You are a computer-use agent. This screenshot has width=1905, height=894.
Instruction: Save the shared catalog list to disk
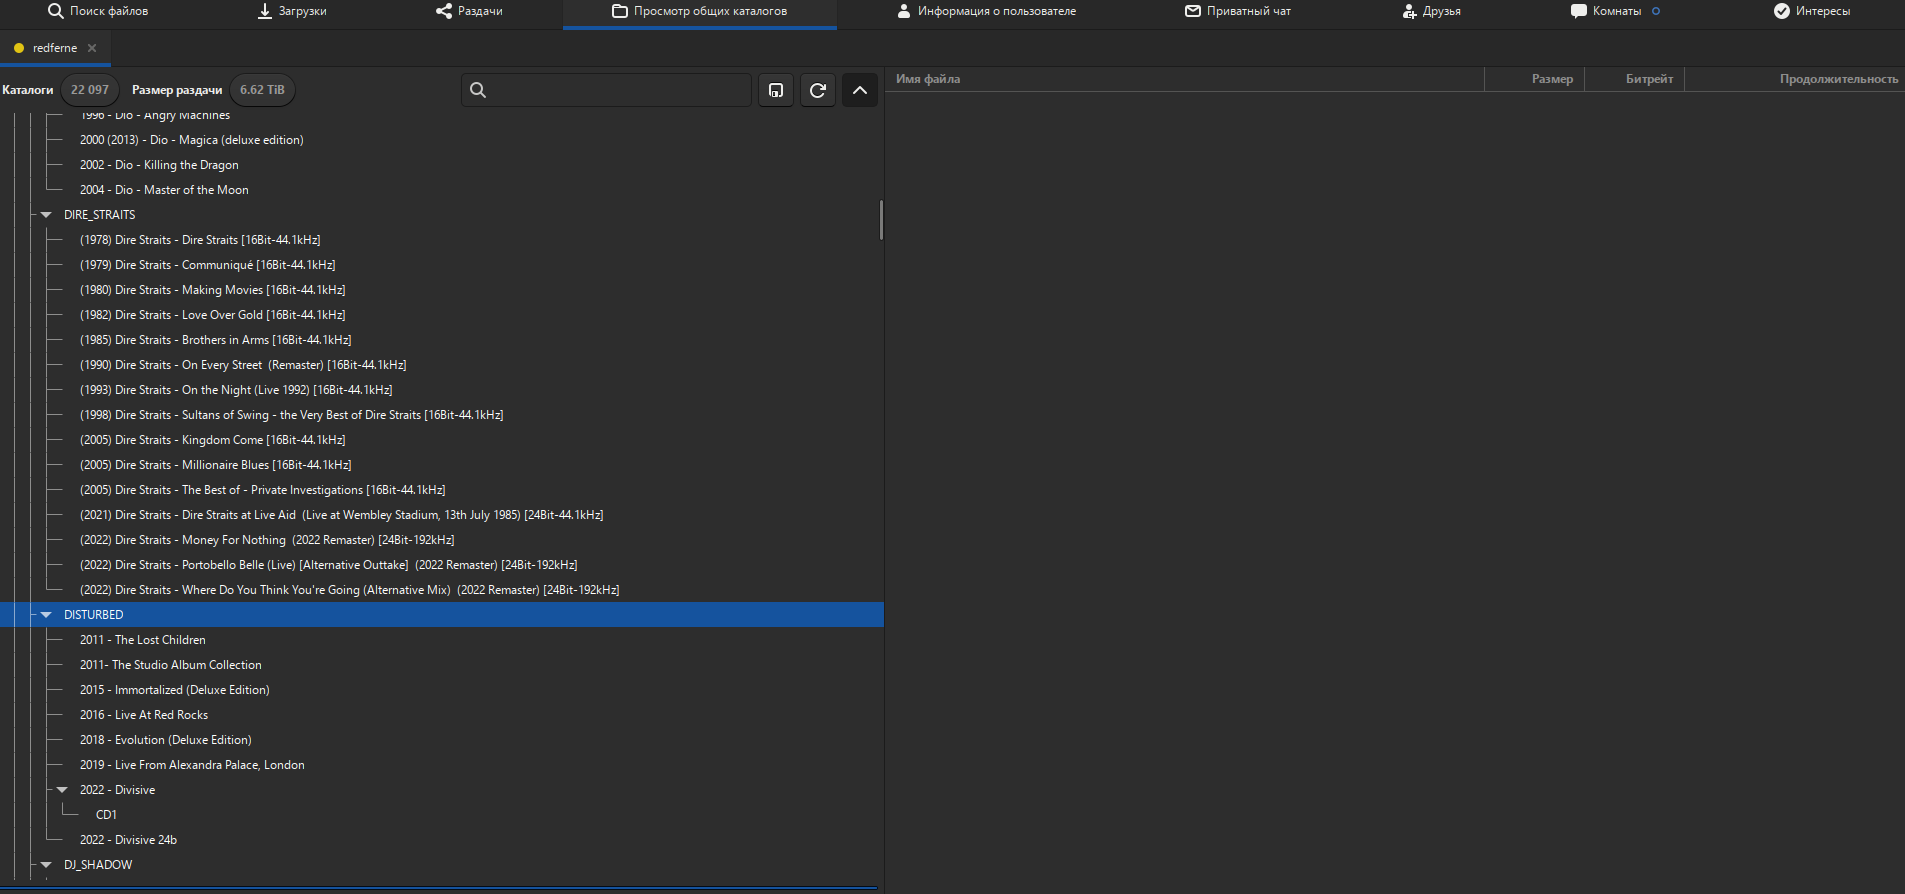pyautogui.click(x=776, y=90)
